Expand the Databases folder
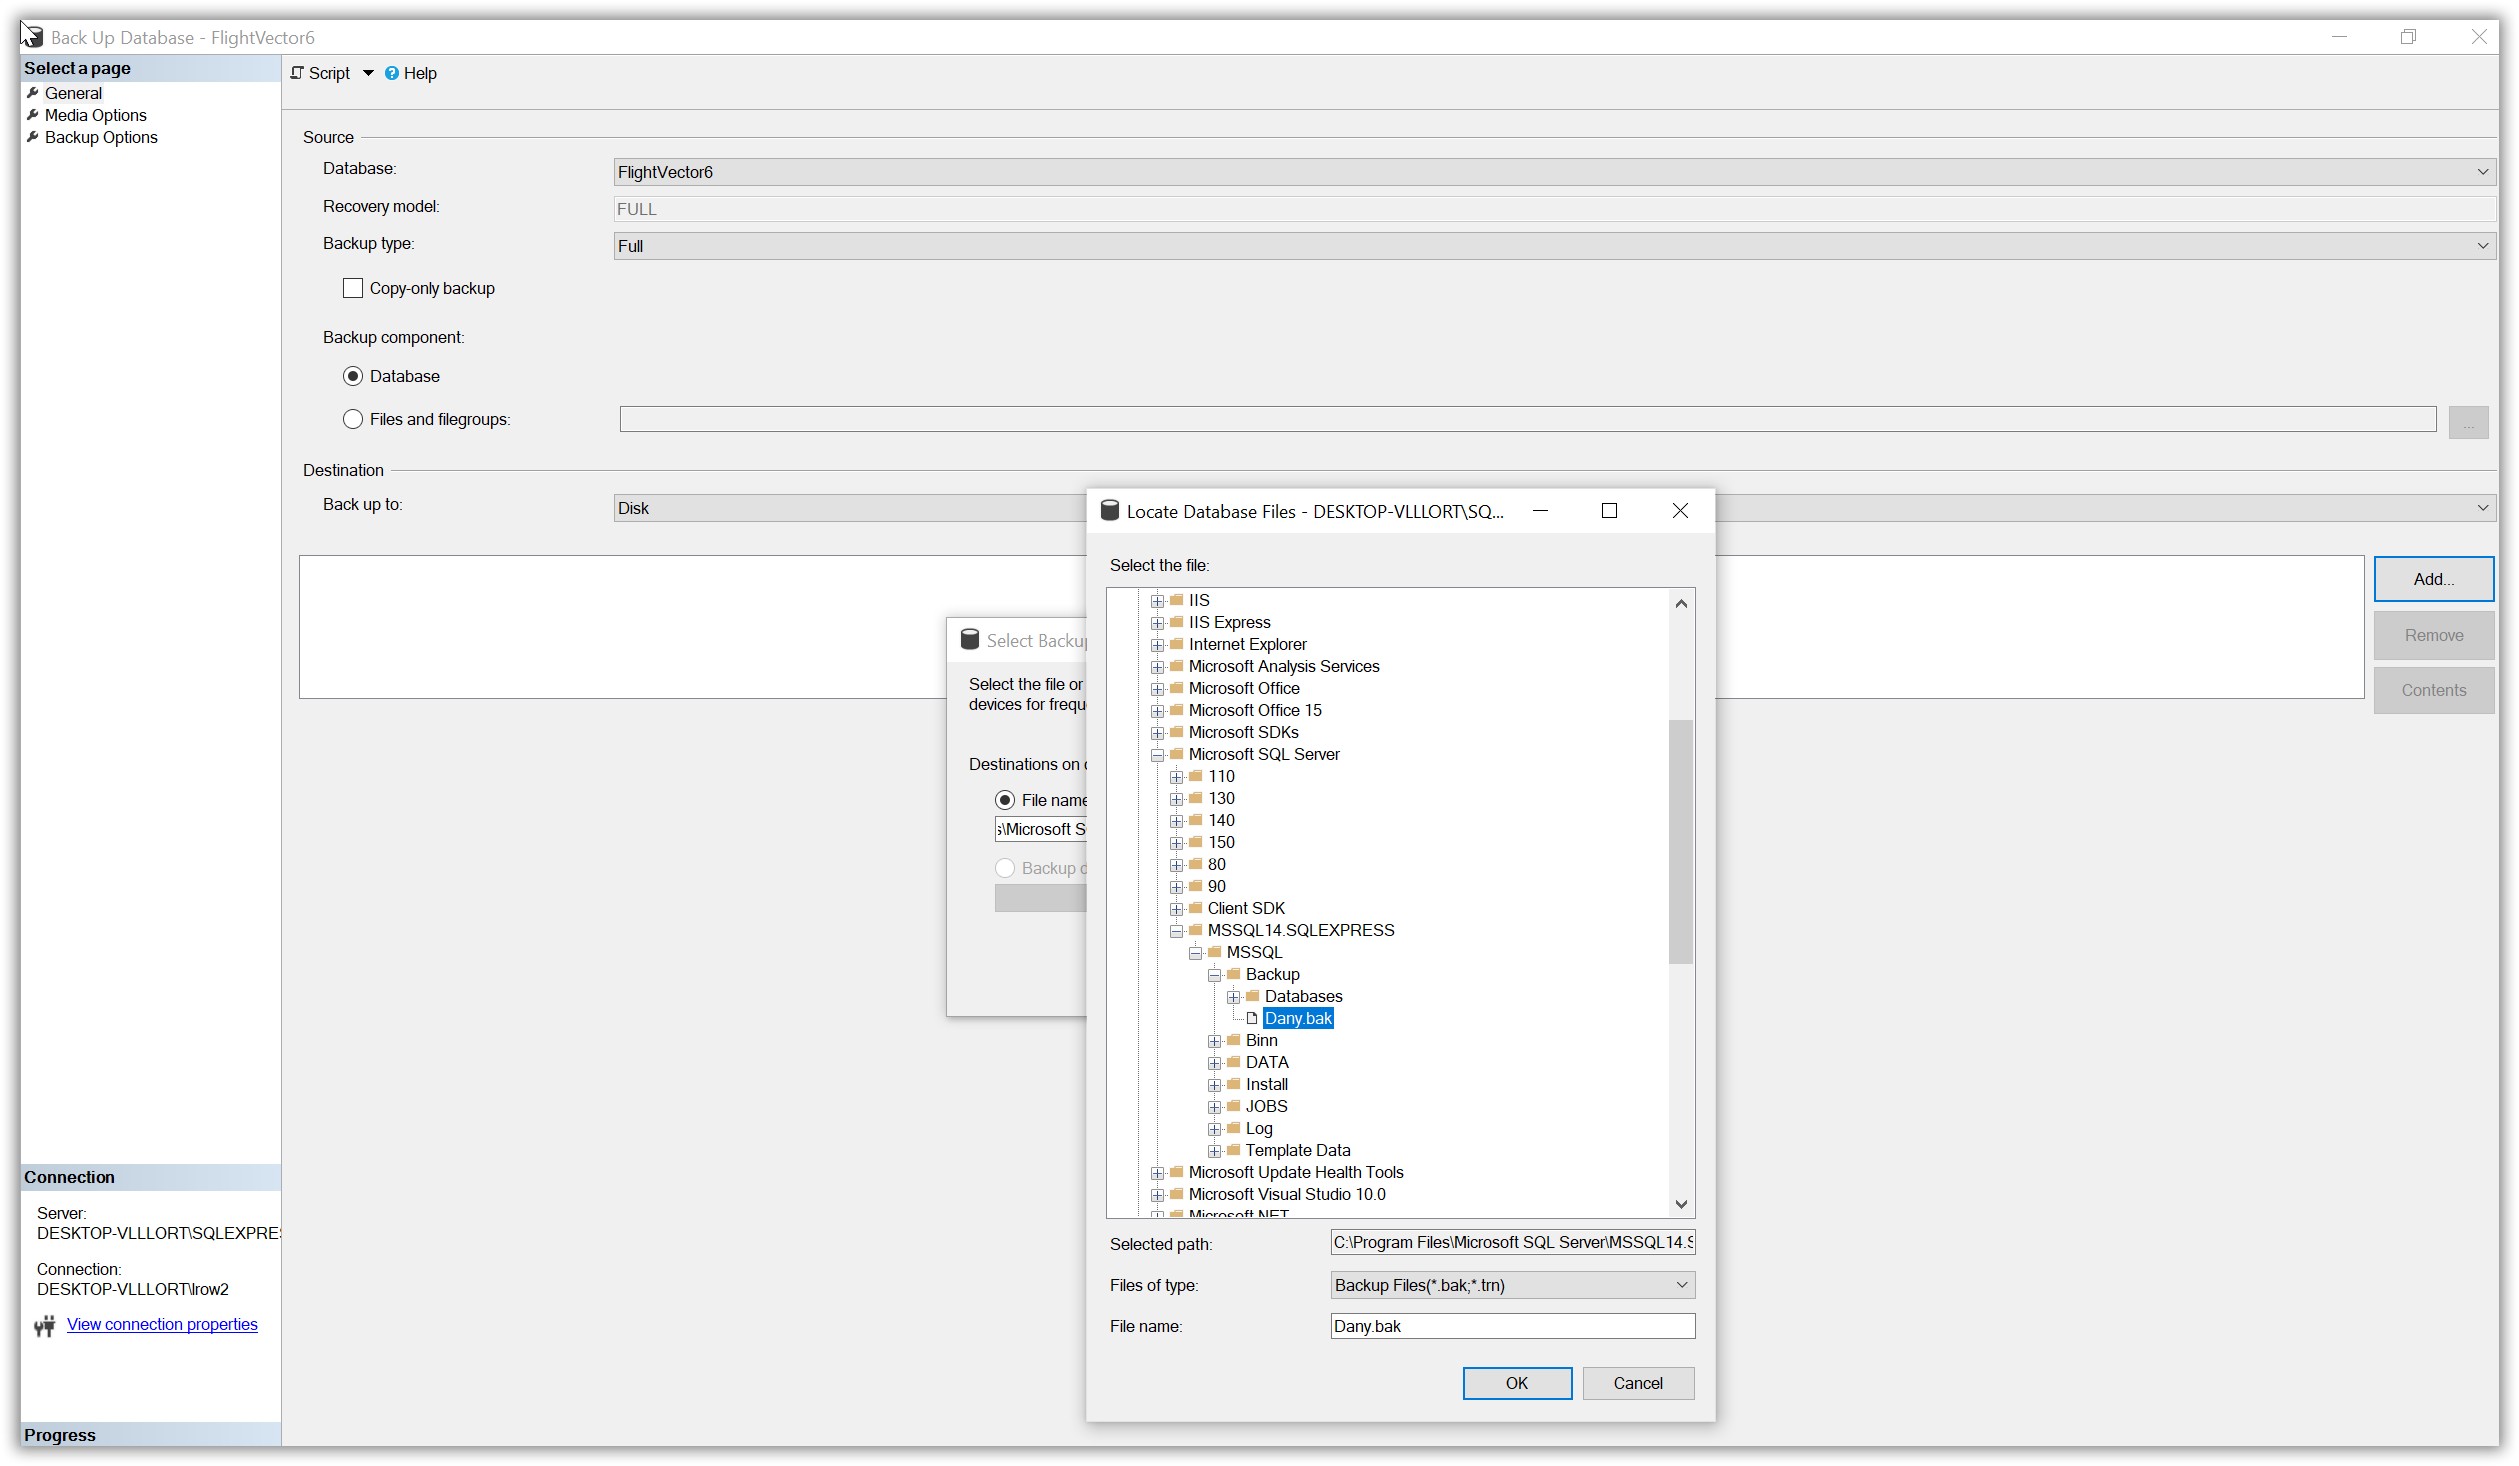The image size is (2519, 1466). (x=1233, y=997)
